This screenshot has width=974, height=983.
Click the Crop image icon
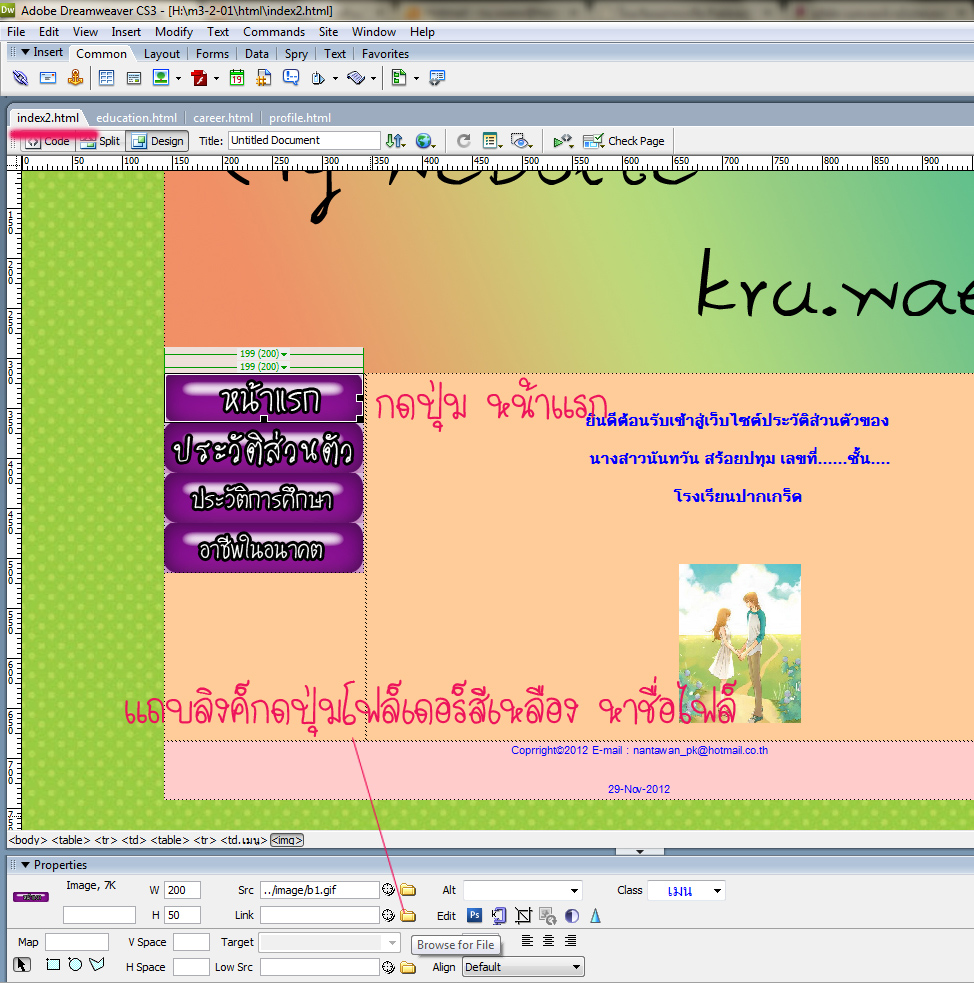(x=523, y=916)
